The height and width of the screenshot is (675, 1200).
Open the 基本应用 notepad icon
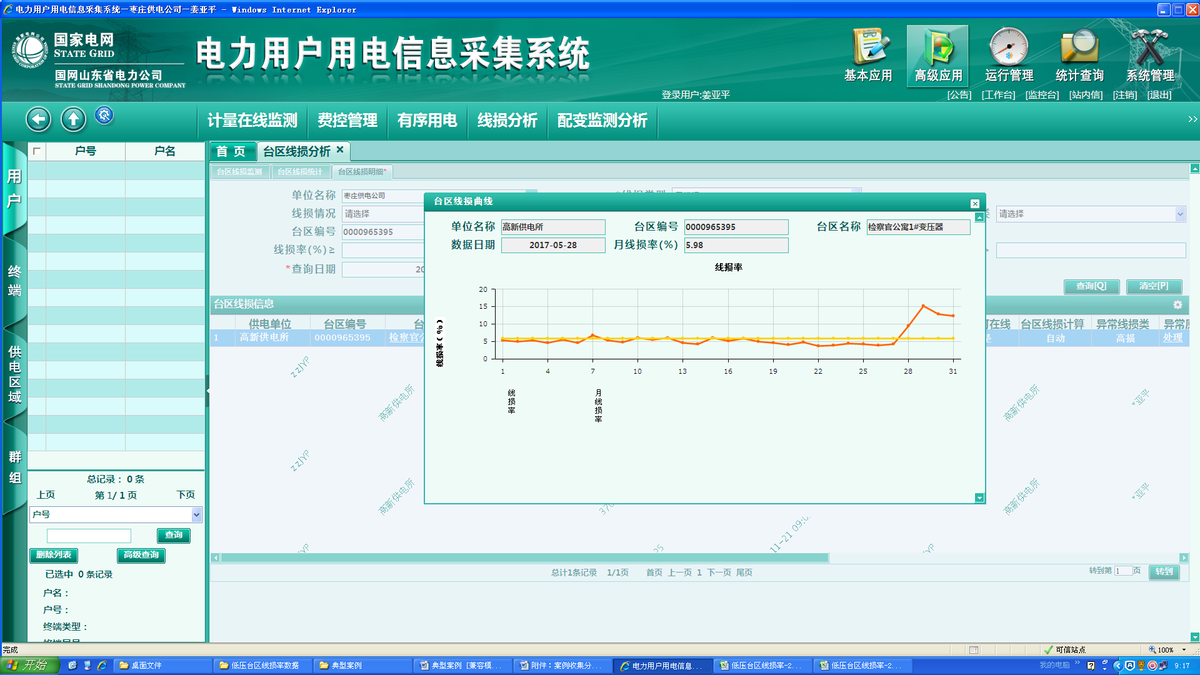coord(868,48)
